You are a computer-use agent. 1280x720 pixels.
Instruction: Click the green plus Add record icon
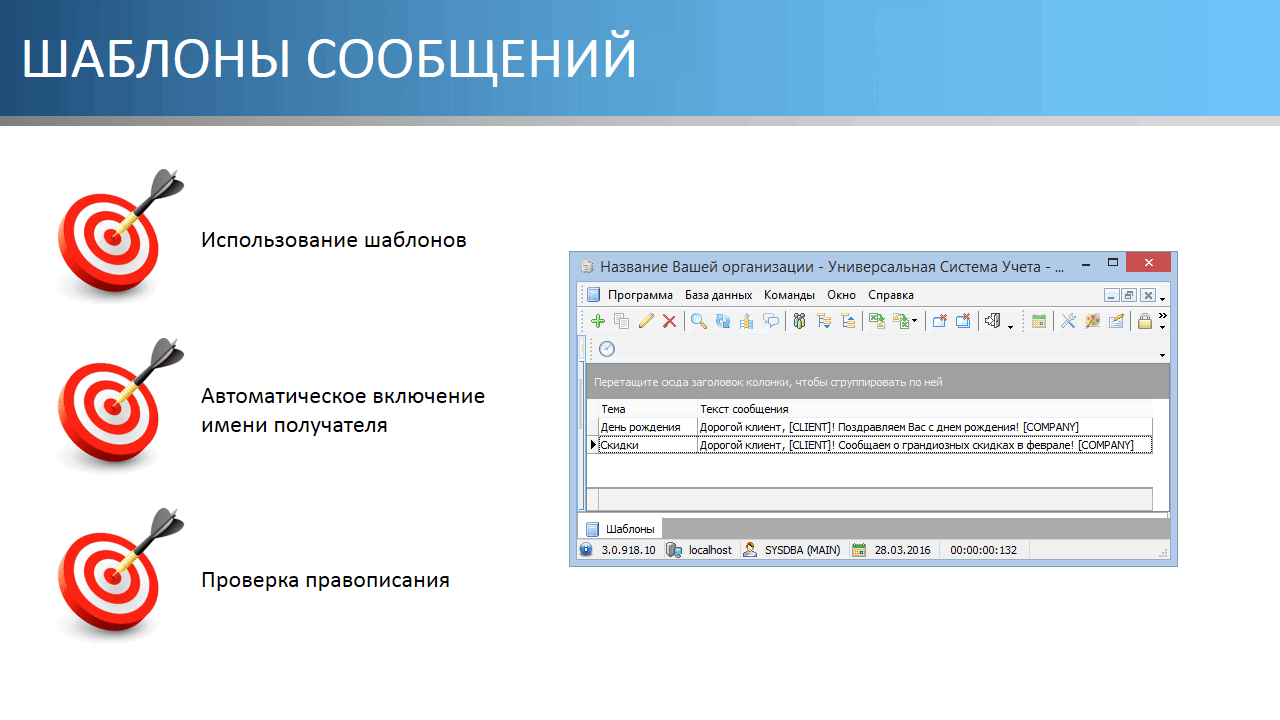(598, 321)
